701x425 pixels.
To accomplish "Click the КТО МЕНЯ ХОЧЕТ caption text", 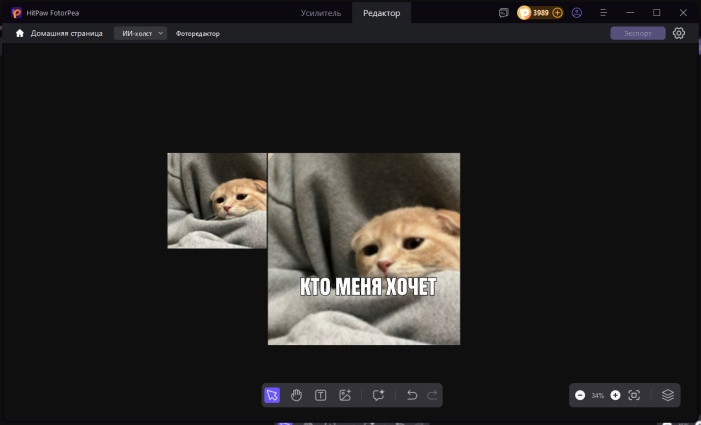I will pyautogui.click(x=368, y=286).
